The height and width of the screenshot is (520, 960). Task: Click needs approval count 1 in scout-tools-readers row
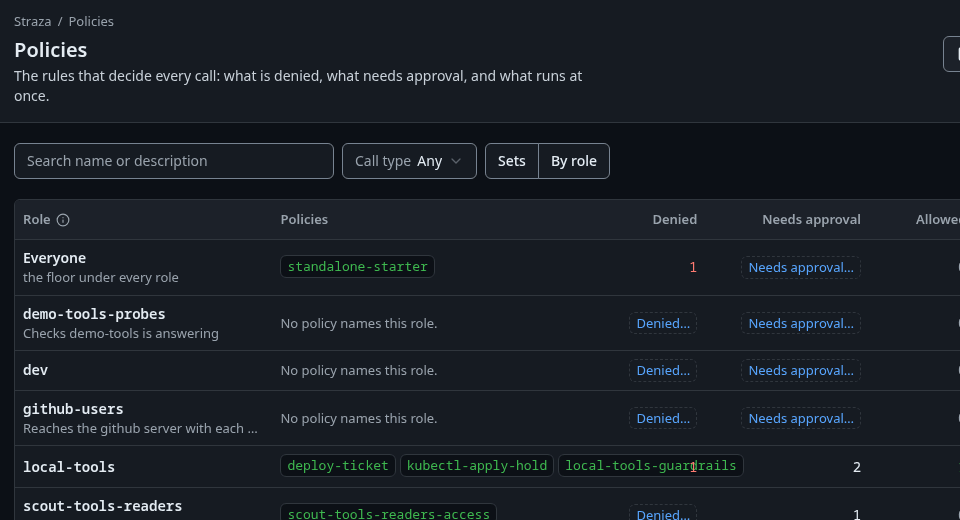[x=857, y=514]
